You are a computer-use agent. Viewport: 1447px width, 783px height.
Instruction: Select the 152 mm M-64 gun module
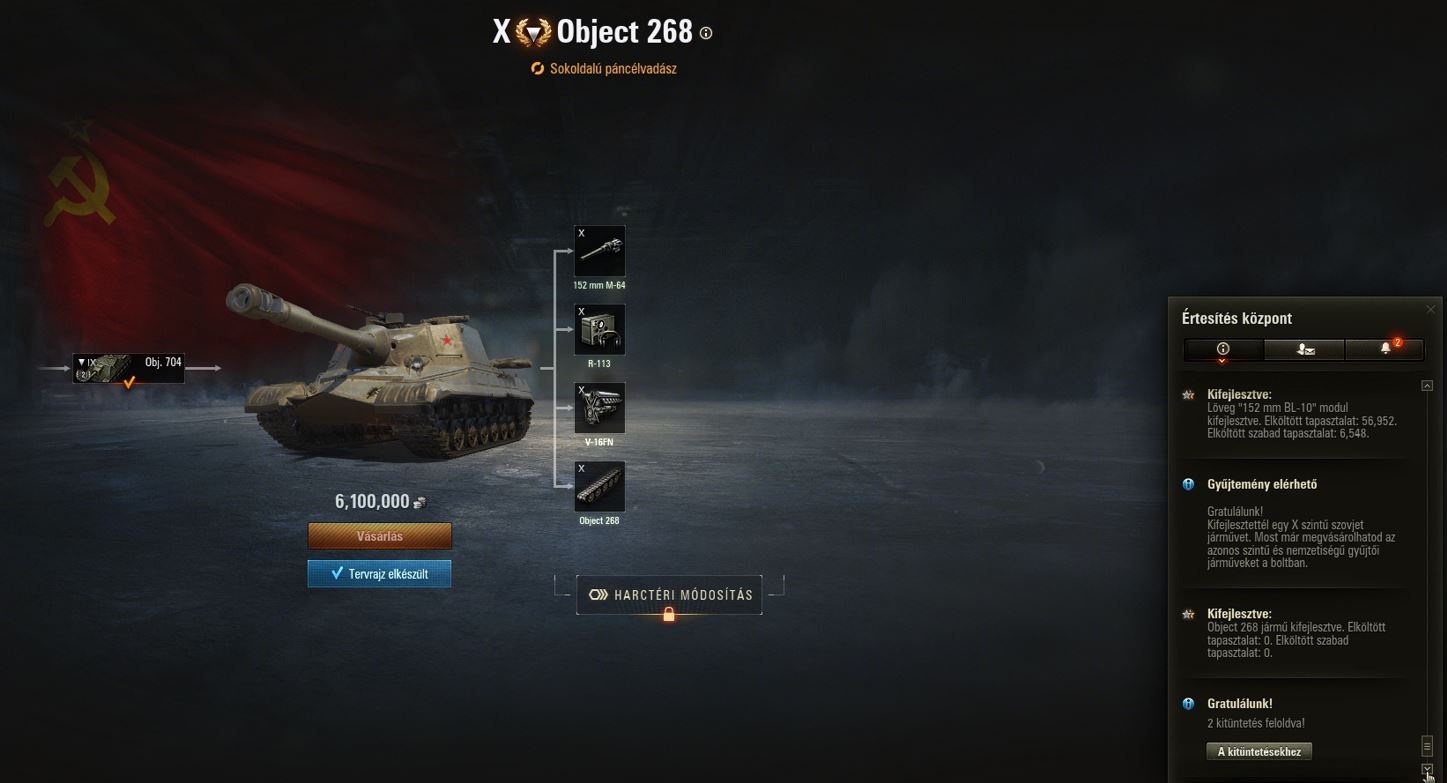(x=600, y=251)
